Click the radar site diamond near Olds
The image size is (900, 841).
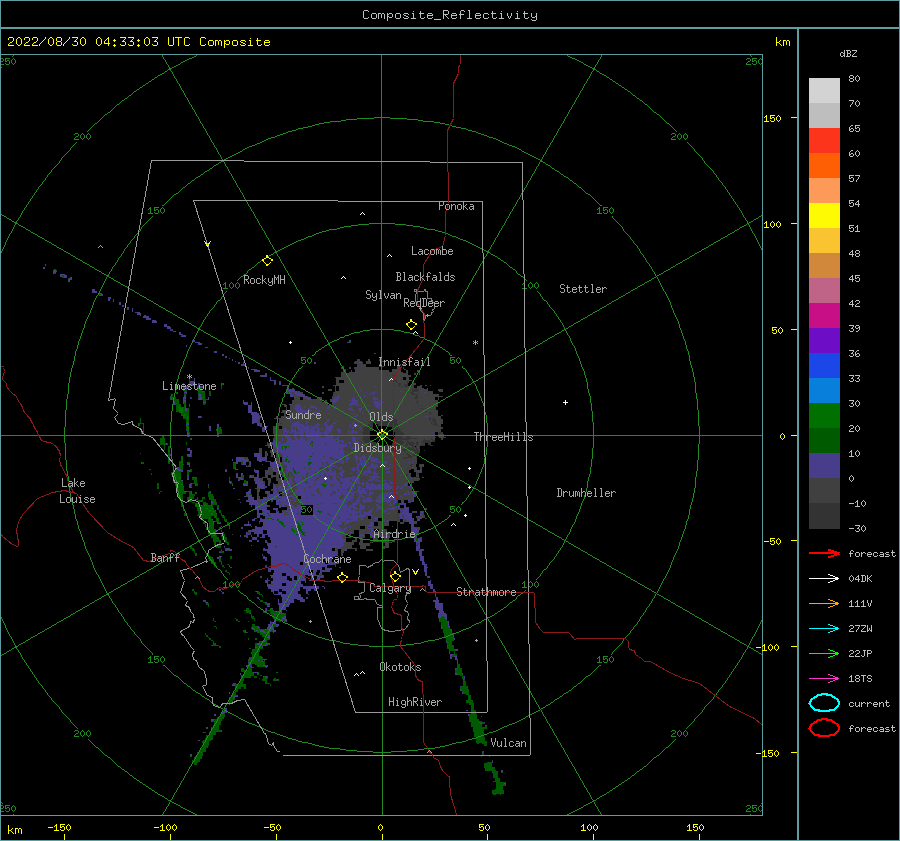(382, 435)
